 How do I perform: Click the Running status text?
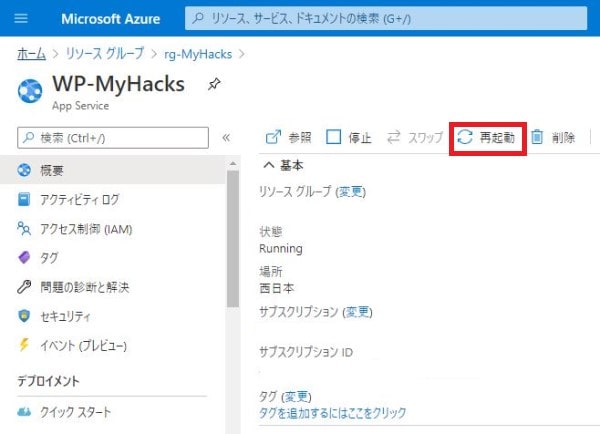point(281,249)
